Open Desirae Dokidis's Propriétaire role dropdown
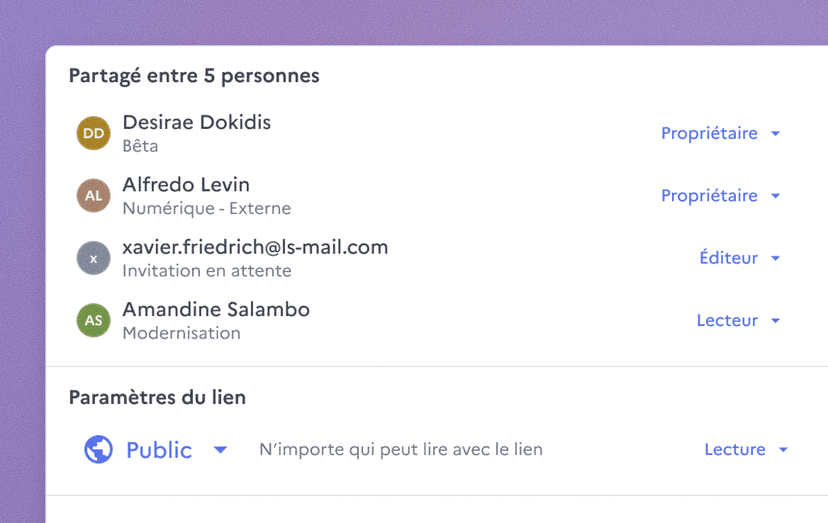 (720, 133)
